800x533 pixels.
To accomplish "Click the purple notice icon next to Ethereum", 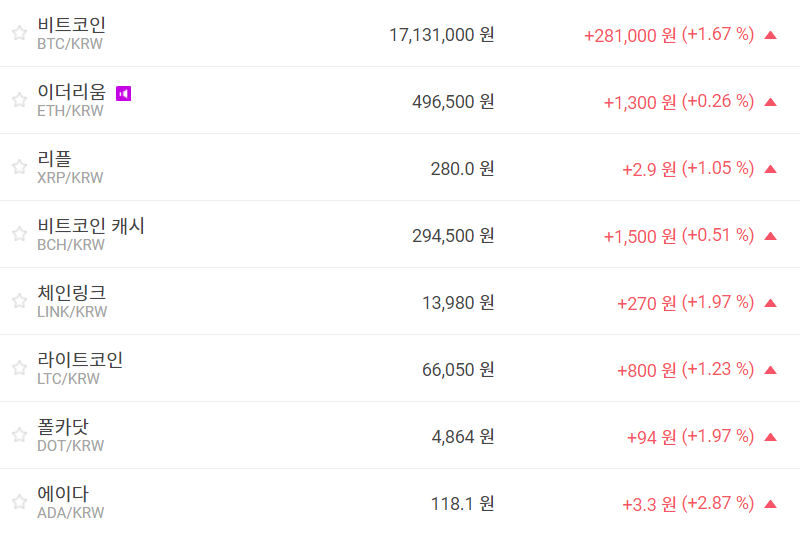I will [124, 93].
